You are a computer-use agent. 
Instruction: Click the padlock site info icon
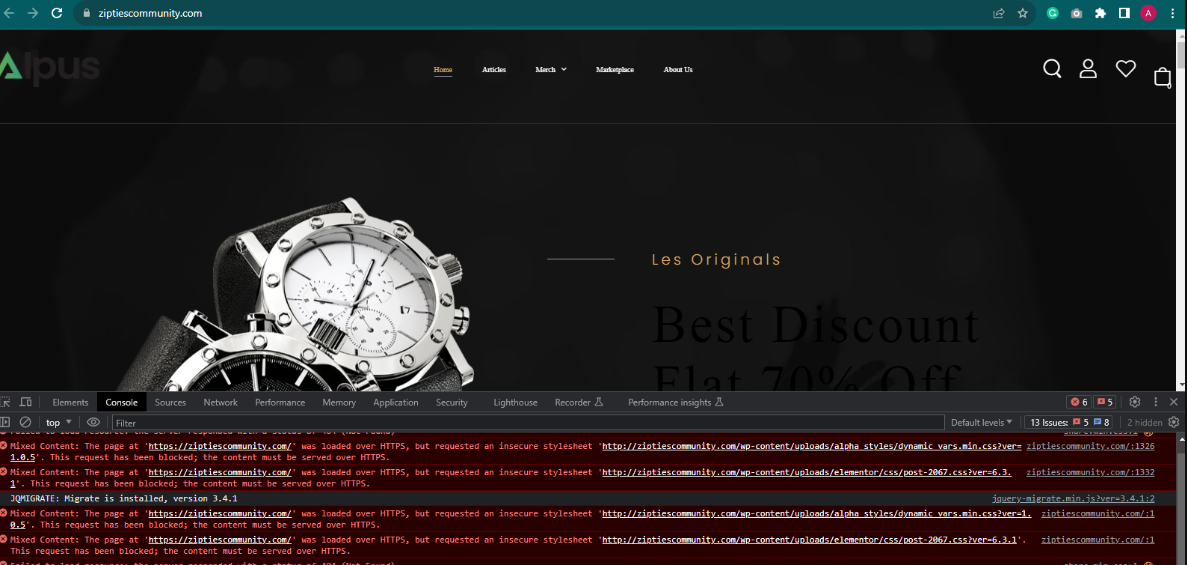coord(86,13)
